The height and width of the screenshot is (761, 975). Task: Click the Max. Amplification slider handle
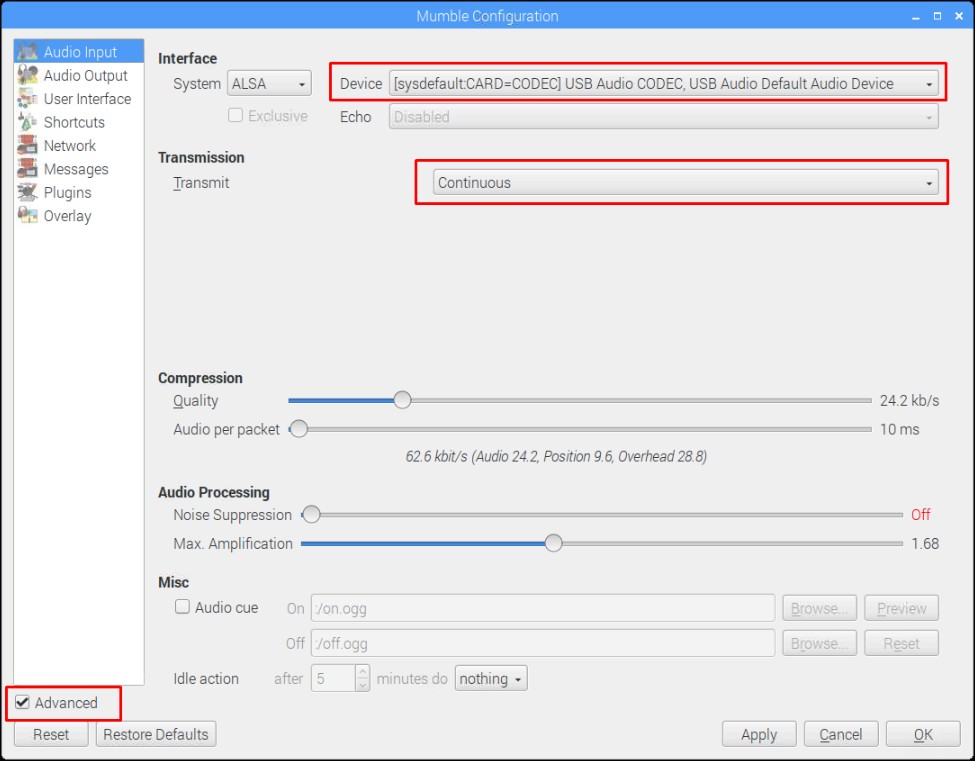tap(553, 543)
